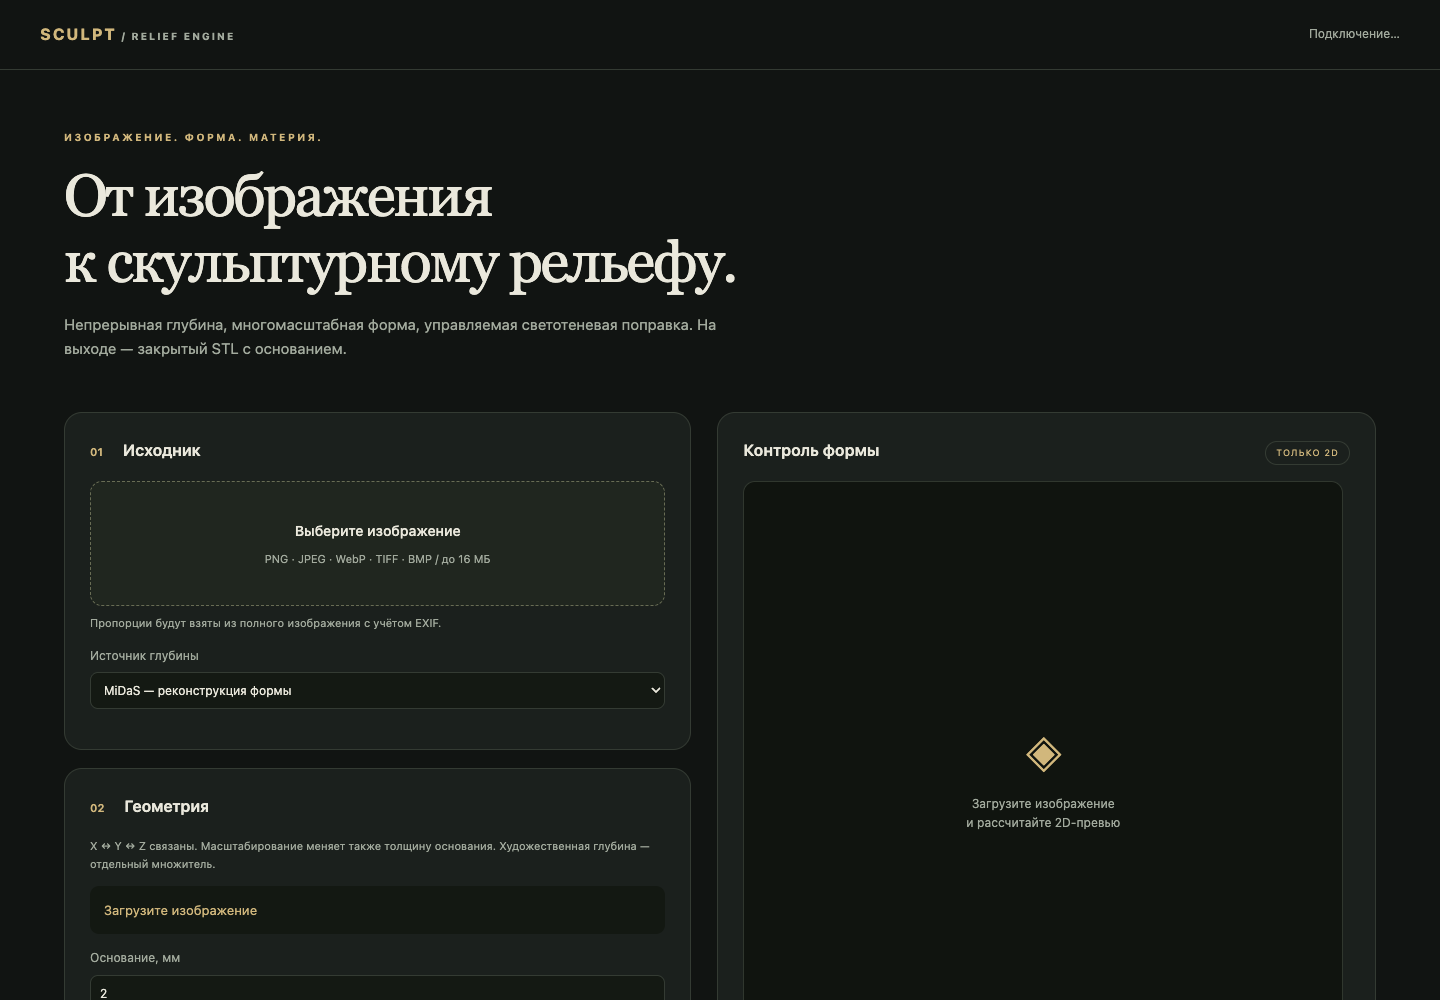Click the 'Геометрия' section heading
Viewport: 1440px width, 1000px height.
tap(166, 807)
